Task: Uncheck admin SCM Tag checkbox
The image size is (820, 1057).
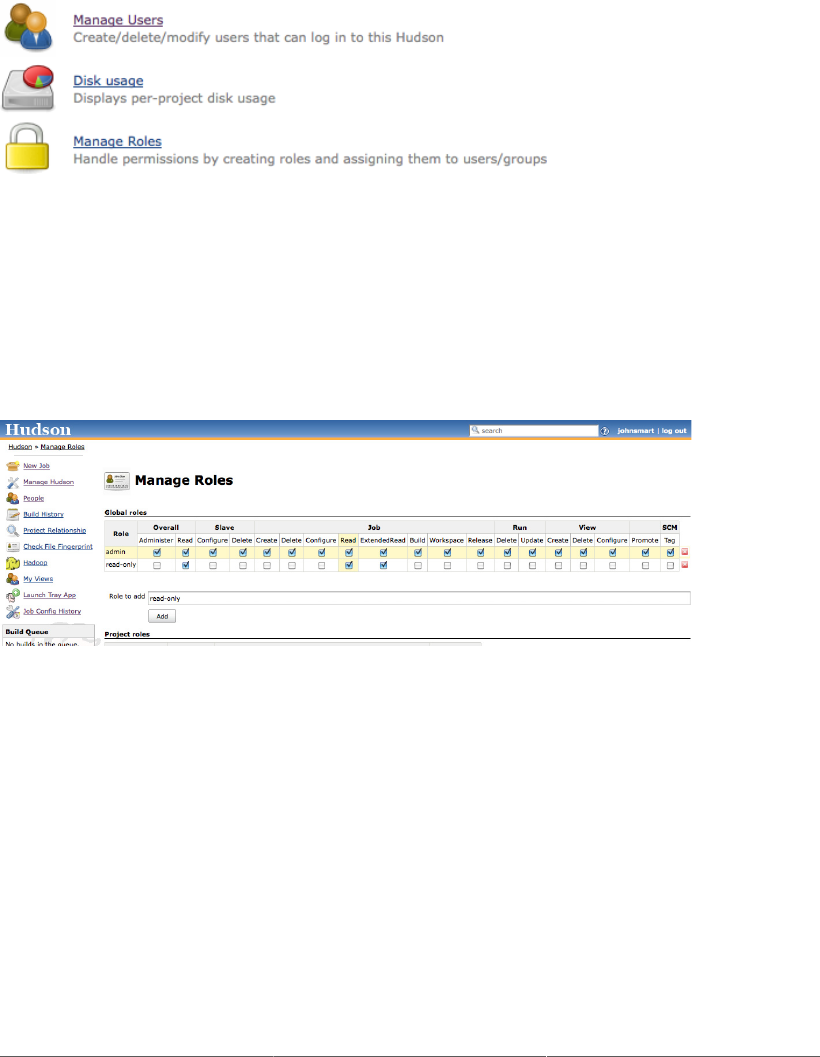Action: click(x=670, y=552)
